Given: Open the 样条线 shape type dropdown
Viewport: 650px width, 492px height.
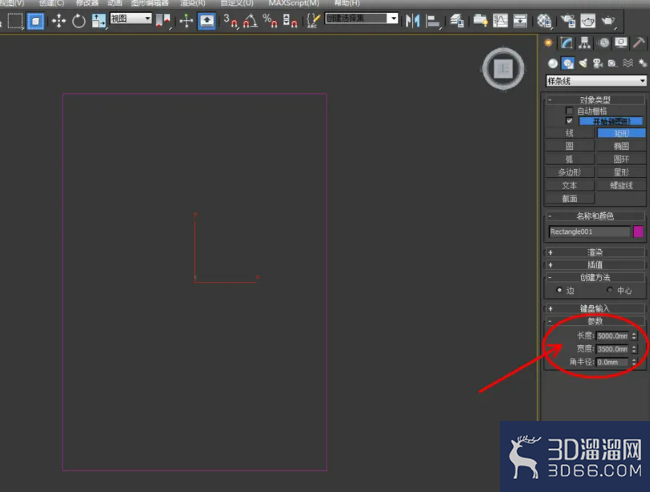Looking at the screenshot, I should pyautogui.click(x=596, y=81).
